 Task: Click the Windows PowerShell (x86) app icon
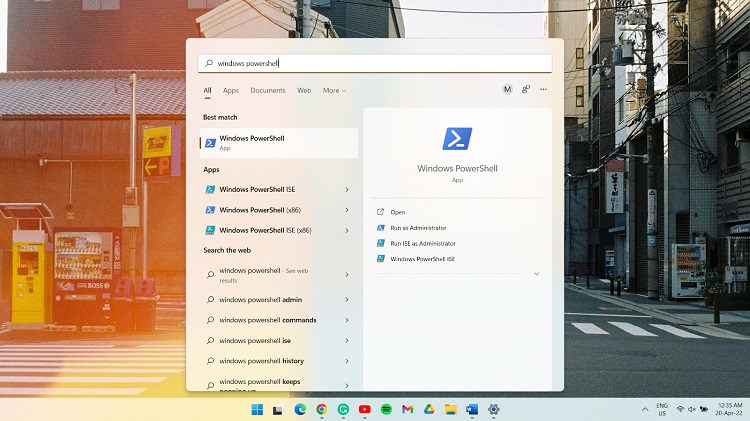coord(210,210)
